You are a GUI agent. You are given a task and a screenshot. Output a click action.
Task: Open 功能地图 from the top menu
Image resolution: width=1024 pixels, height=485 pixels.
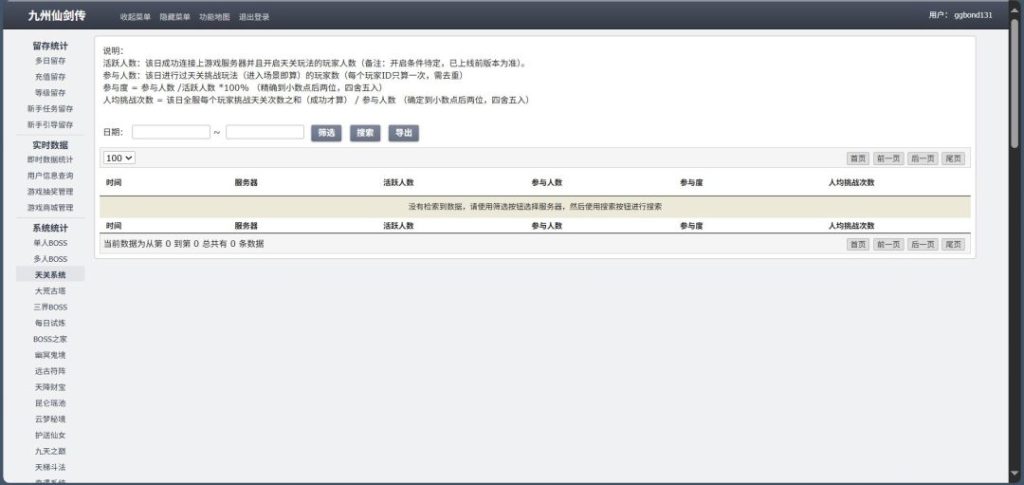214,17
